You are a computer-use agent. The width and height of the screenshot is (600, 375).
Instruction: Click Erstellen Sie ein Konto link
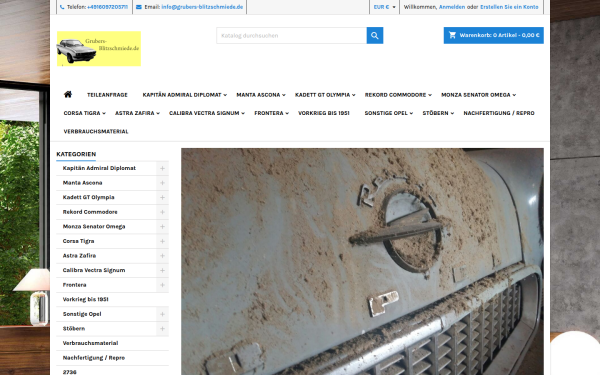509,7
